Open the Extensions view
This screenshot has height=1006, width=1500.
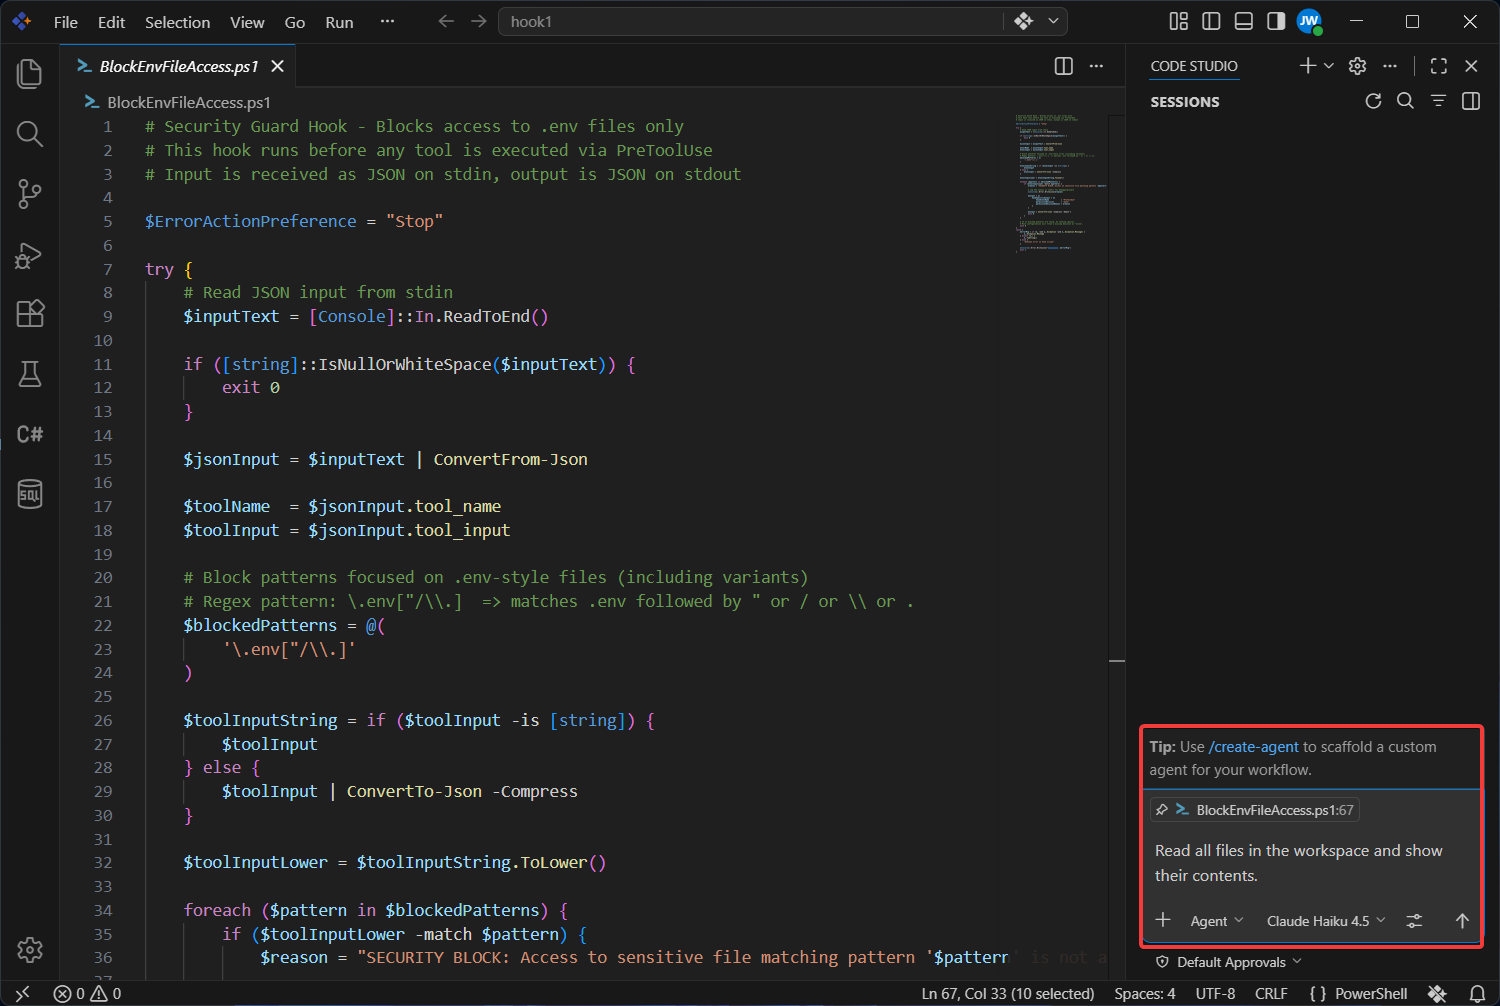pyautogui.click(x=30, y=314)
